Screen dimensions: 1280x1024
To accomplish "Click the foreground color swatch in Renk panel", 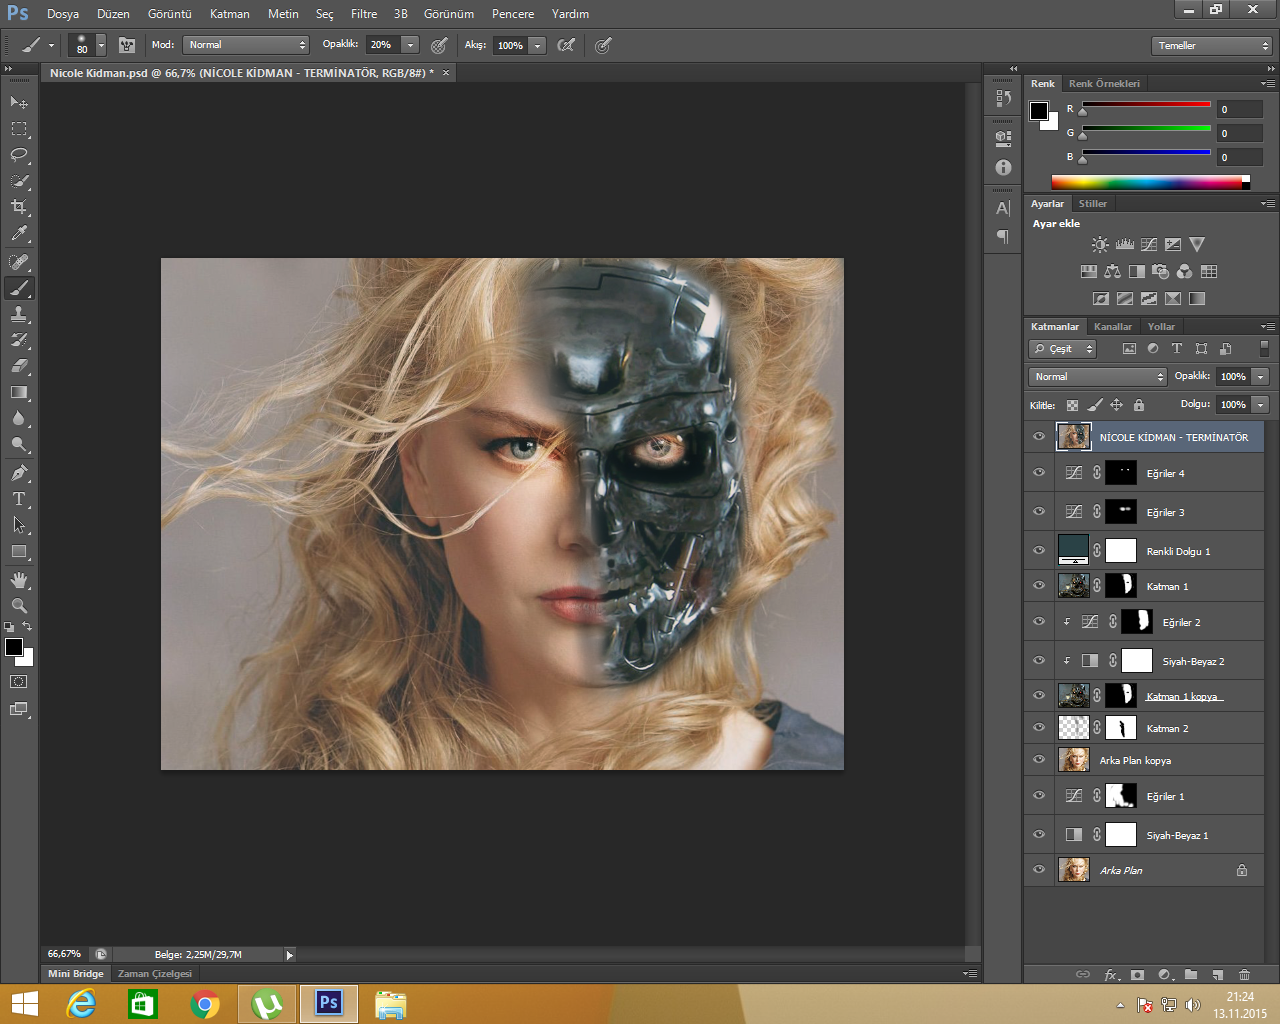I will click(x=1039, y=111).
